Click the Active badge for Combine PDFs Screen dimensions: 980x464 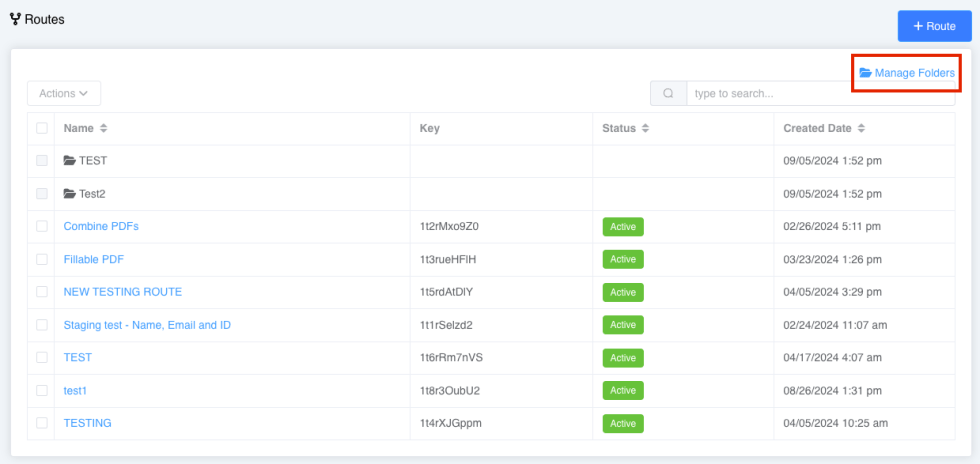pyautogui.click(x=622, y=226)
